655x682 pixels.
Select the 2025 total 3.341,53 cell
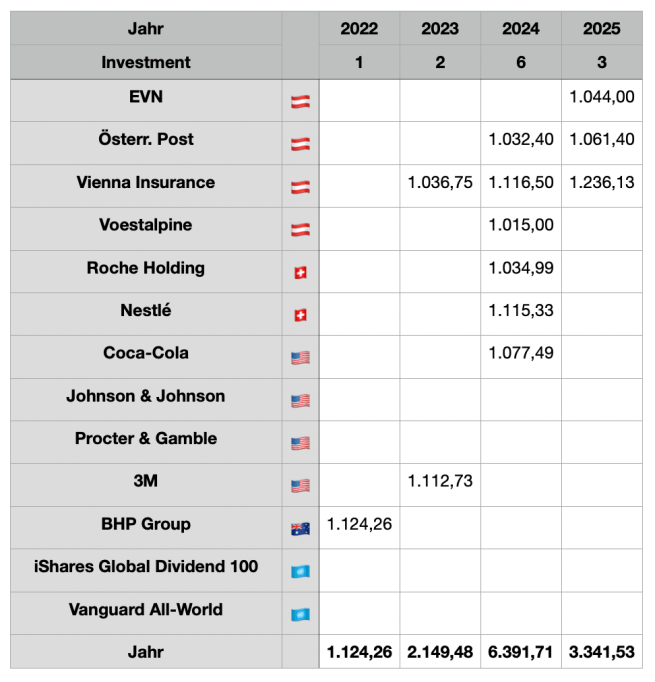click(602, 653)
